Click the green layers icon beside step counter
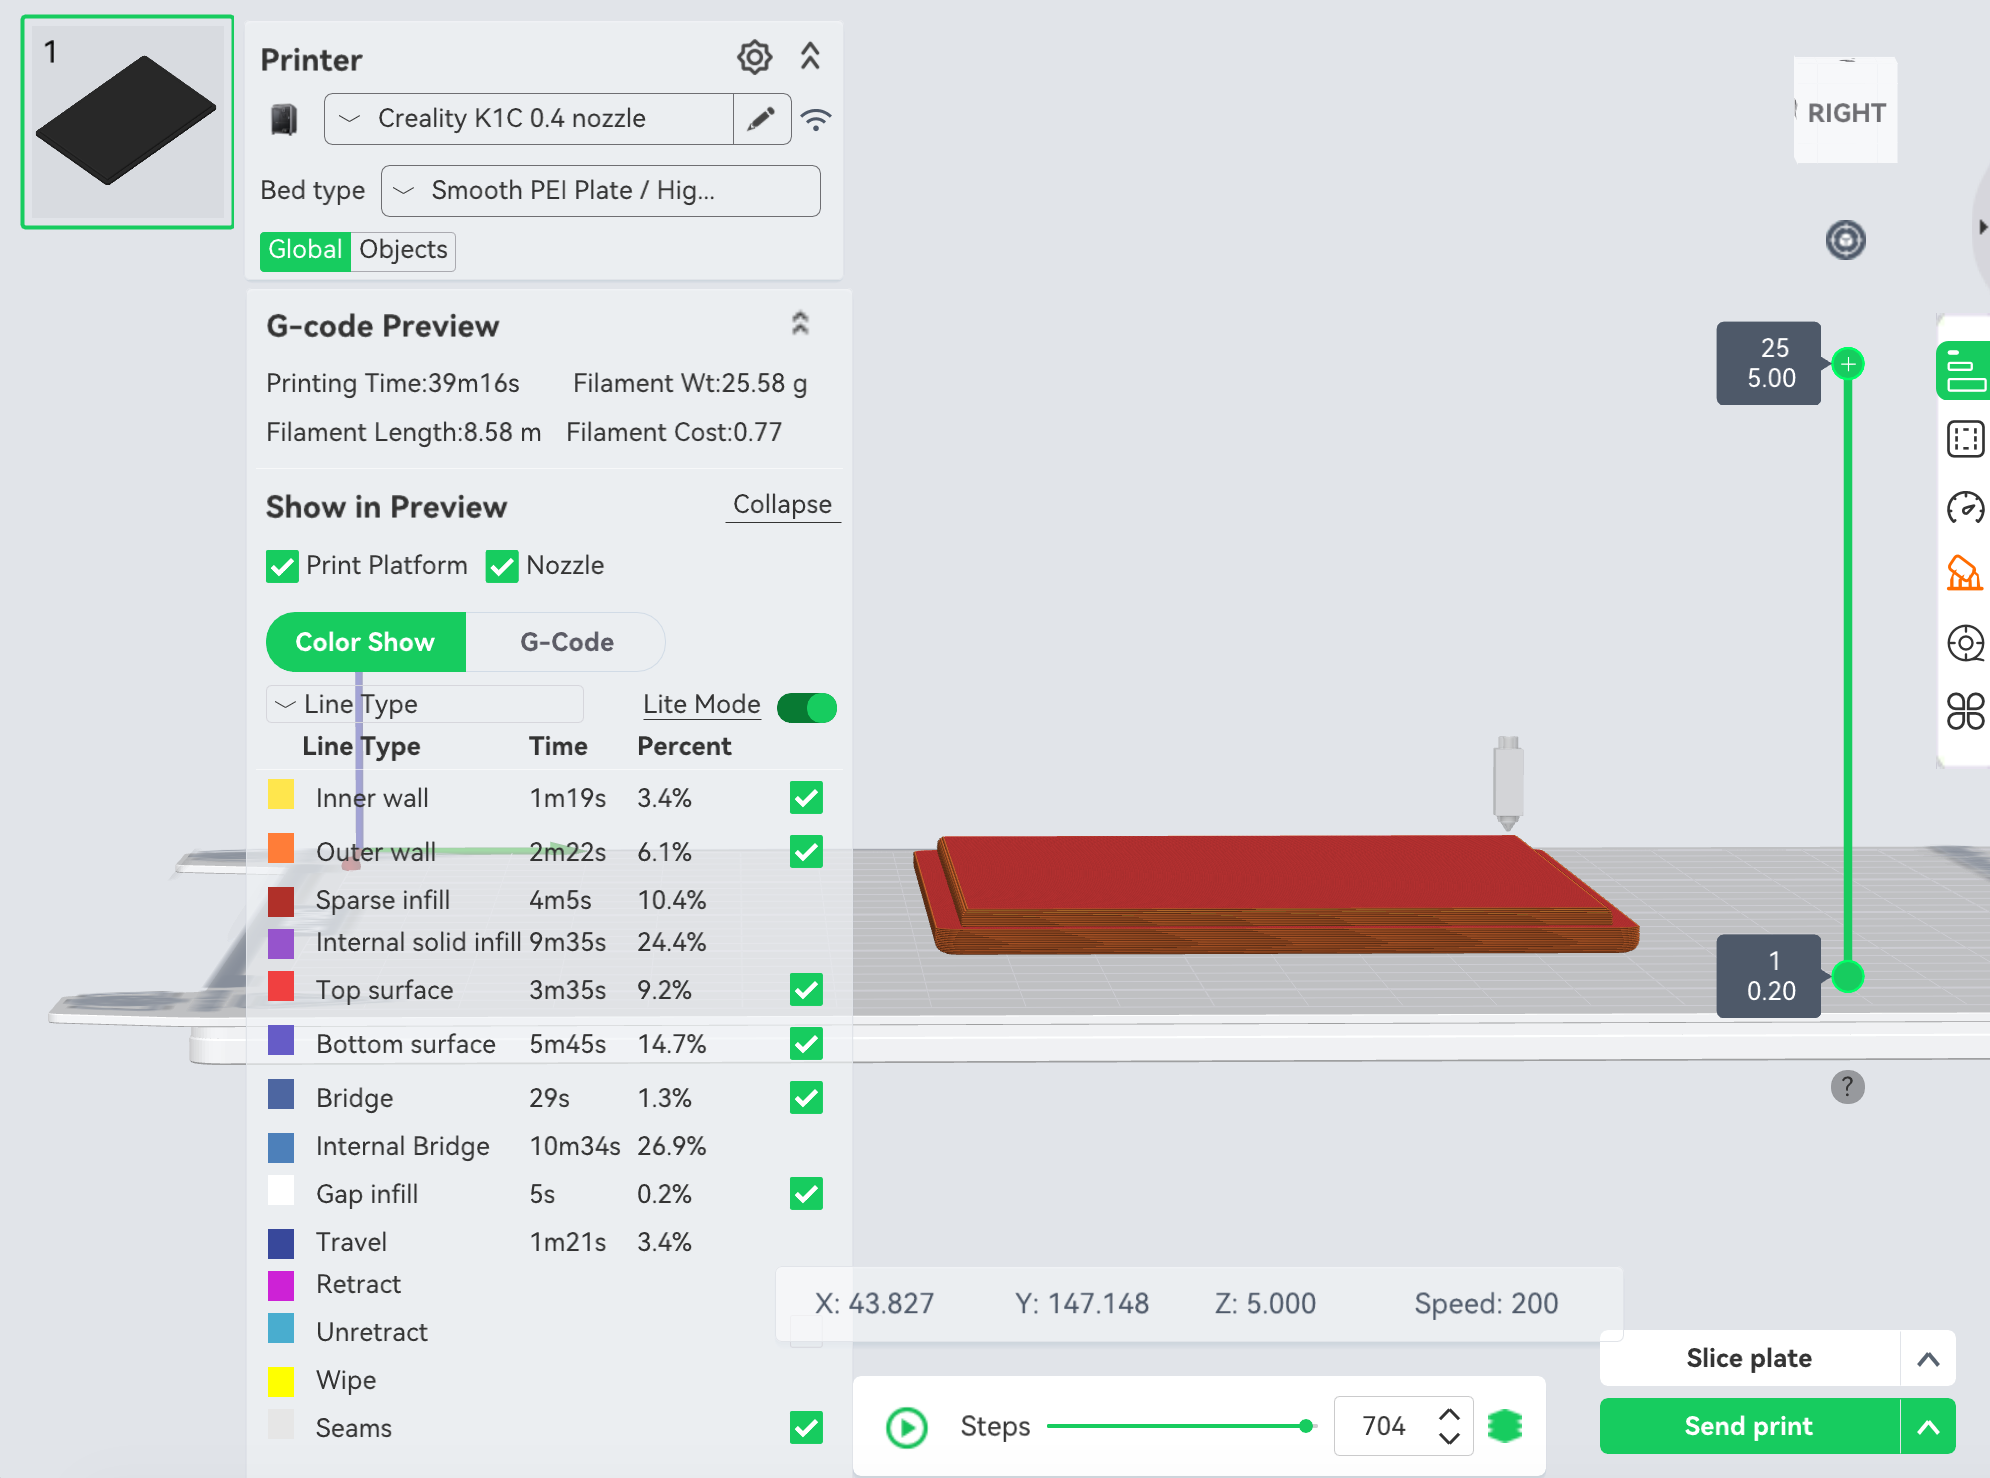 [x=1504, y=1425]
